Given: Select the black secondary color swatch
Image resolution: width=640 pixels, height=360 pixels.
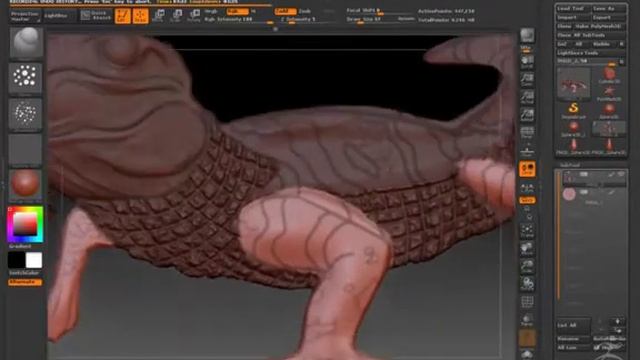Looking at the screenshot, I should [x=16, y=260].
